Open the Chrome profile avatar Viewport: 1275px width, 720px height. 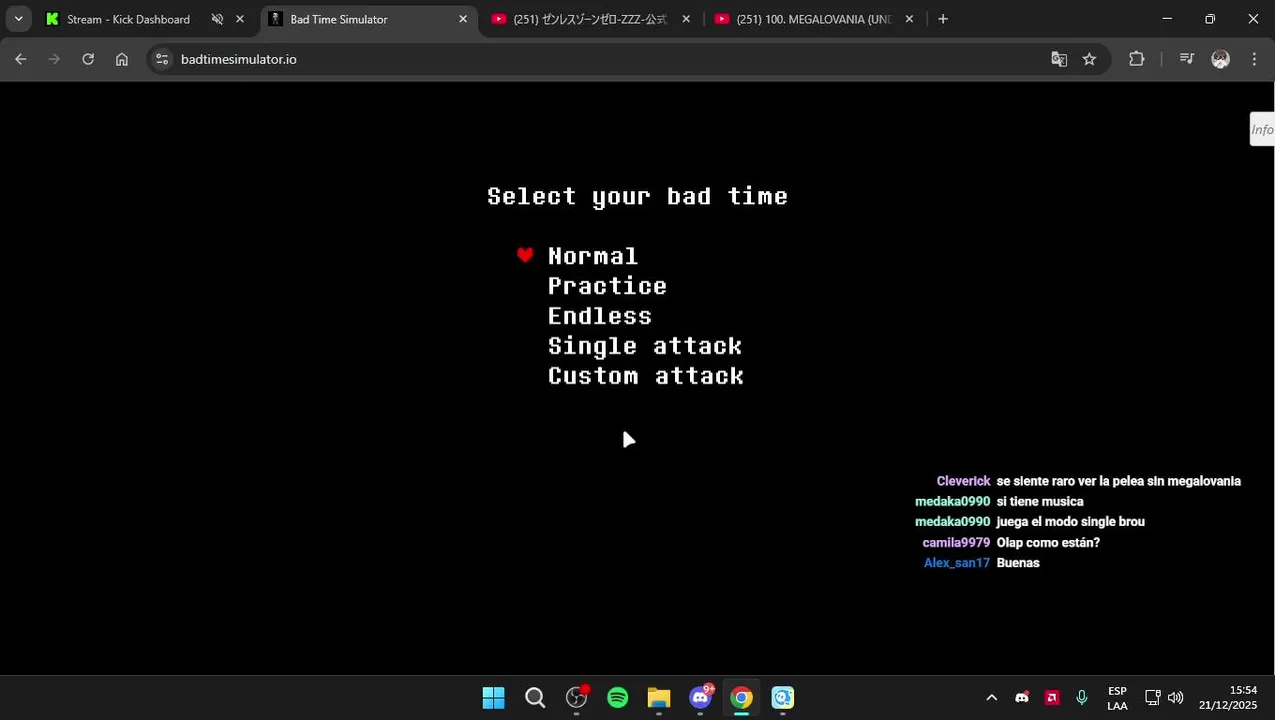[x=1220, y=59]
